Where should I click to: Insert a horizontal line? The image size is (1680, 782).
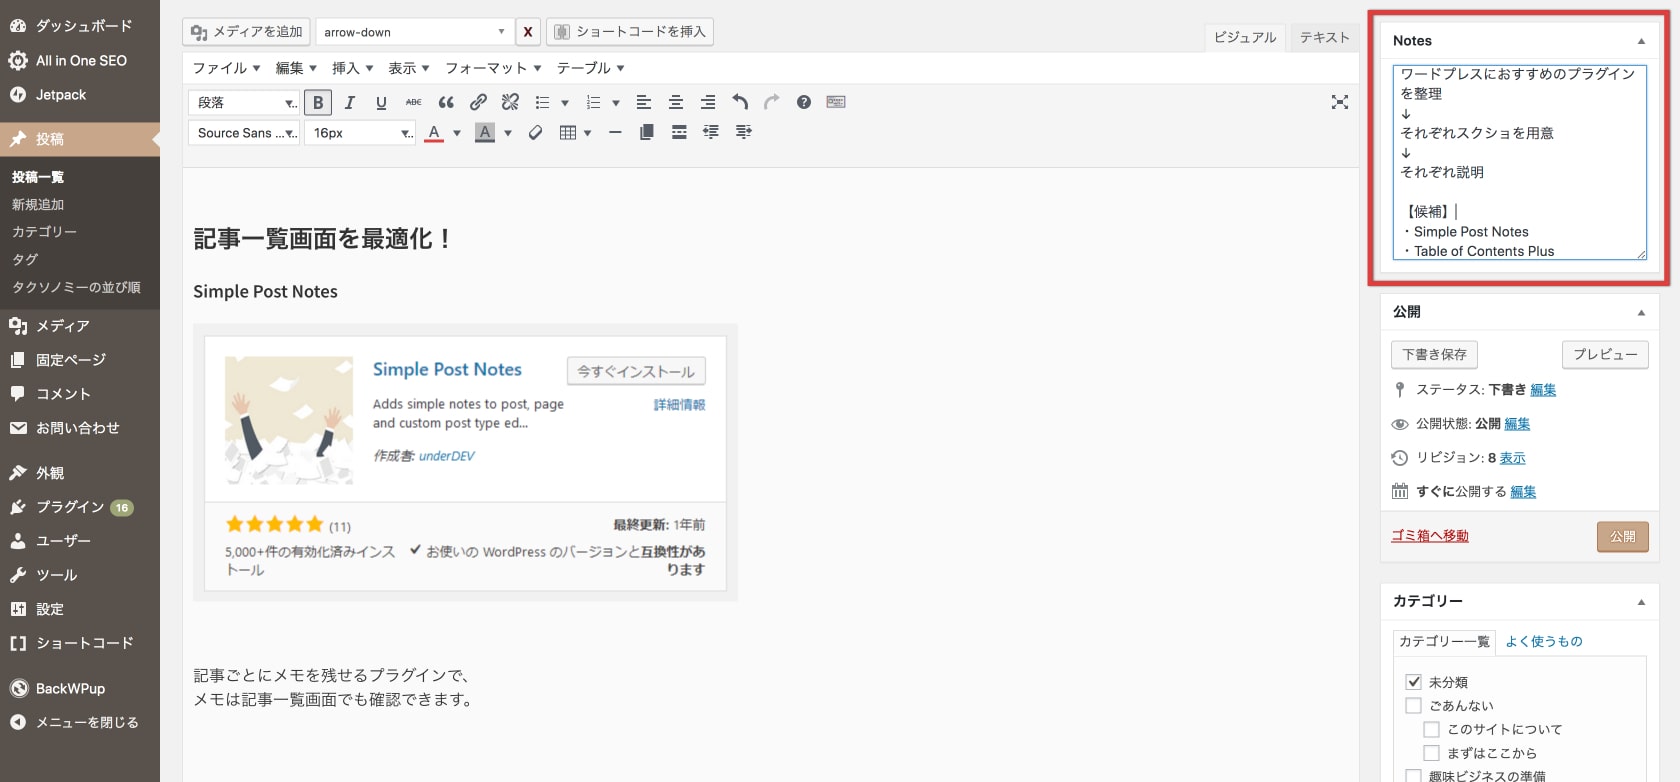(615, 132)
